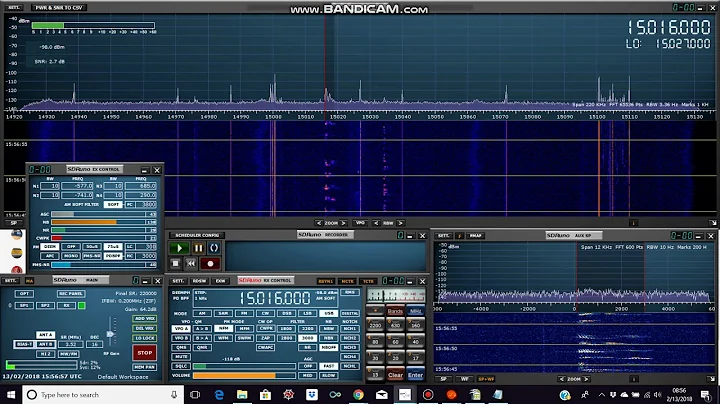
Task: Adjust the VOLUME slider in RX Control
Action: coord(244,375)
